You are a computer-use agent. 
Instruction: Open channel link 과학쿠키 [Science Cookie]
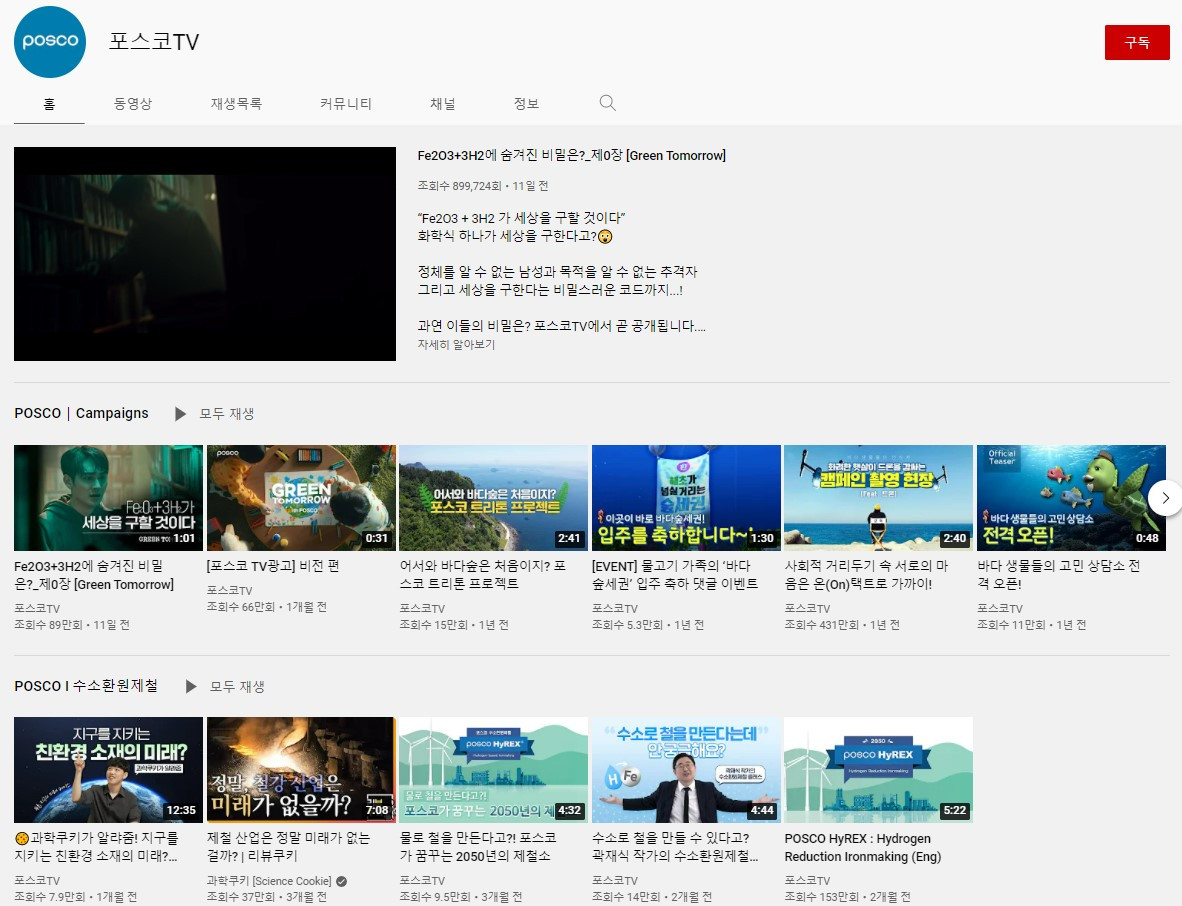tap(269, 881)
